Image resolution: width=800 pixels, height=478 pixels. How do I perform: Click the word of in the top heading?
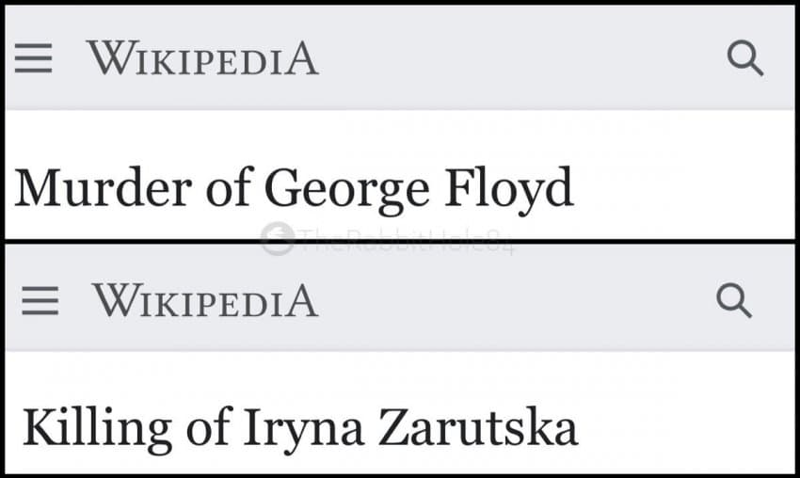point(229,187)
